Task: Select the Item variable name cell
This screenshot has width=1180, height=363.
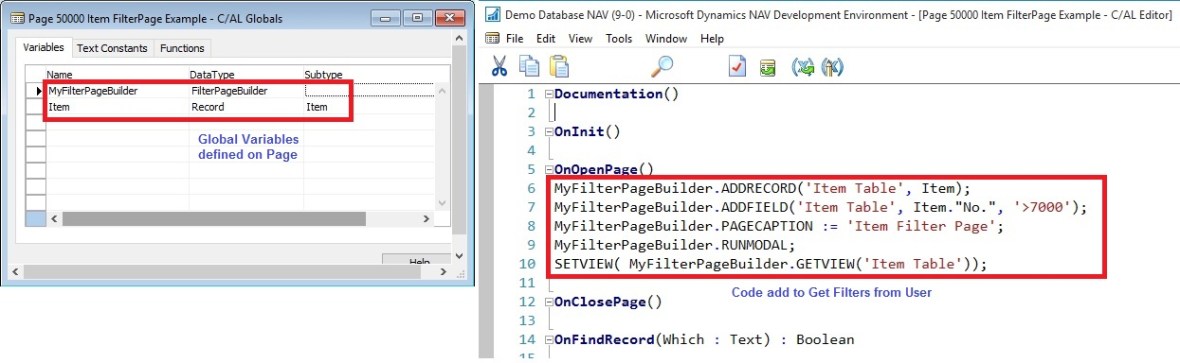Action: pos(117,107)
